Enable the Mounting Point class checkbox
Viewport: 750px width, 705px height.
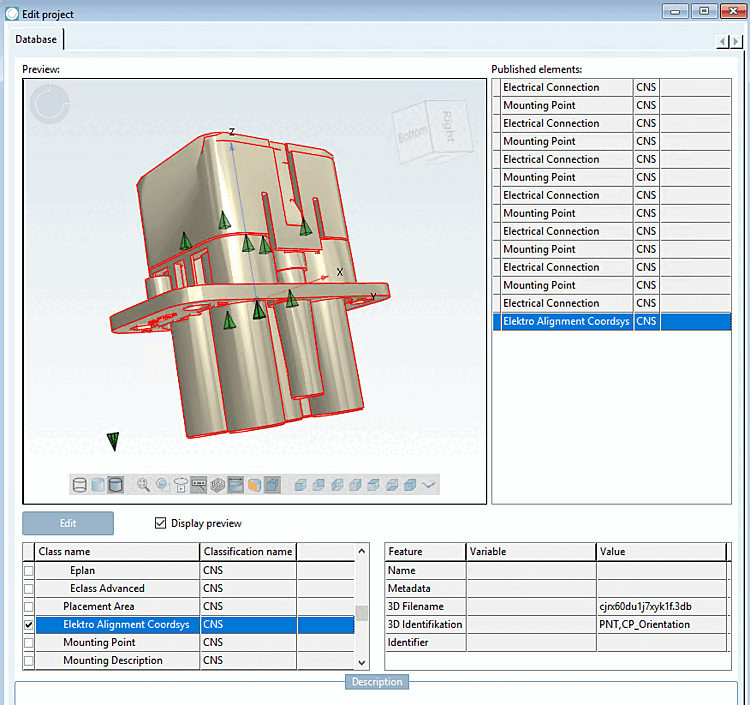[28, 643]
